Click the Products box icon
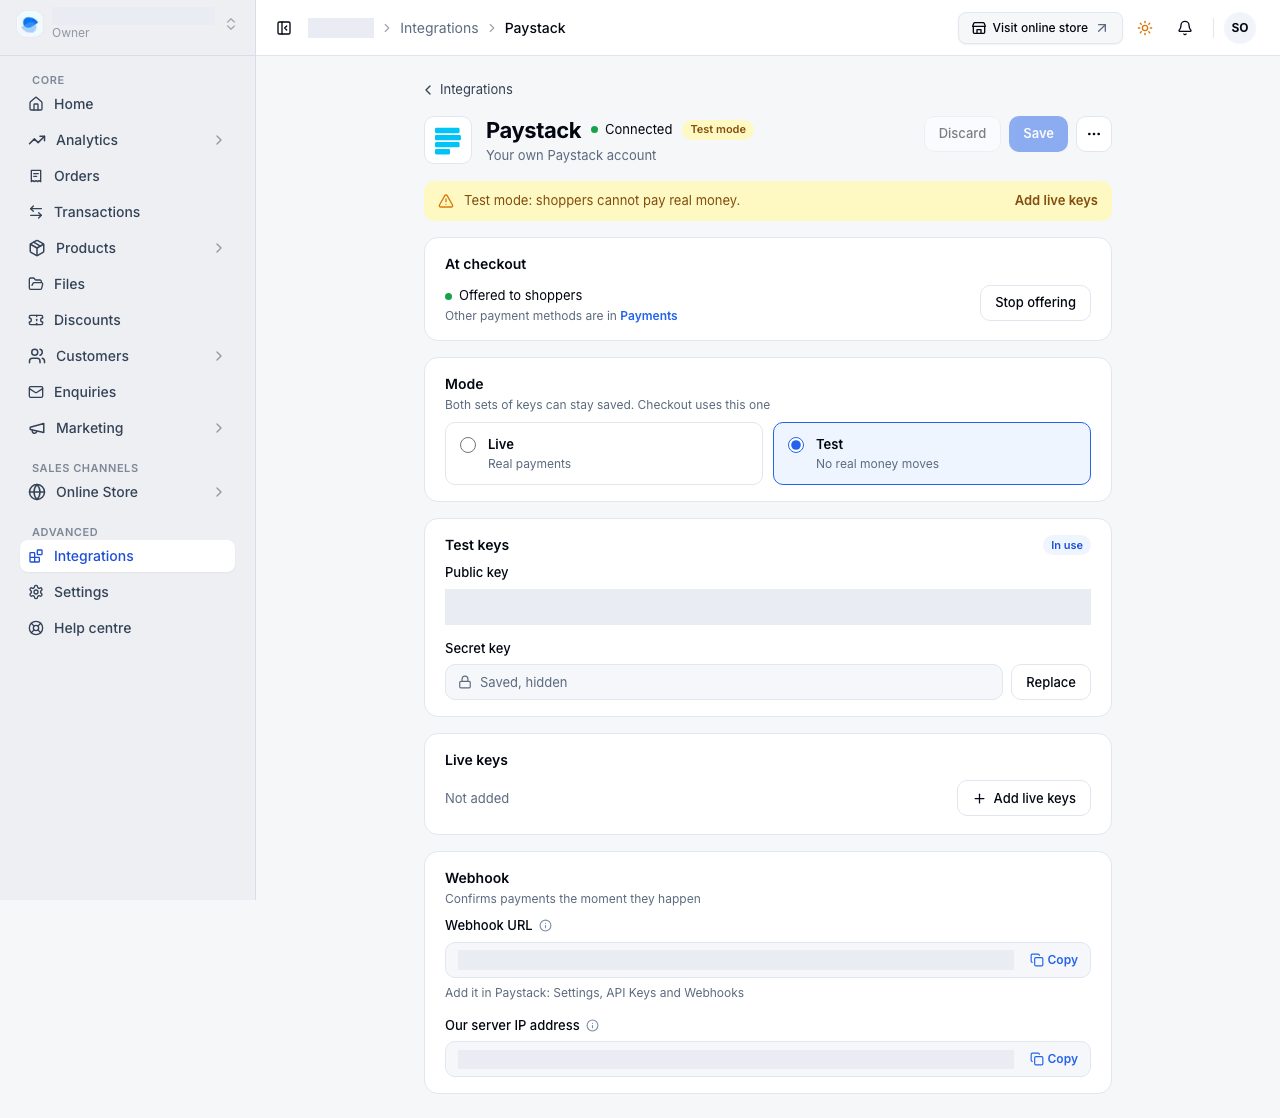 point(37,248)
